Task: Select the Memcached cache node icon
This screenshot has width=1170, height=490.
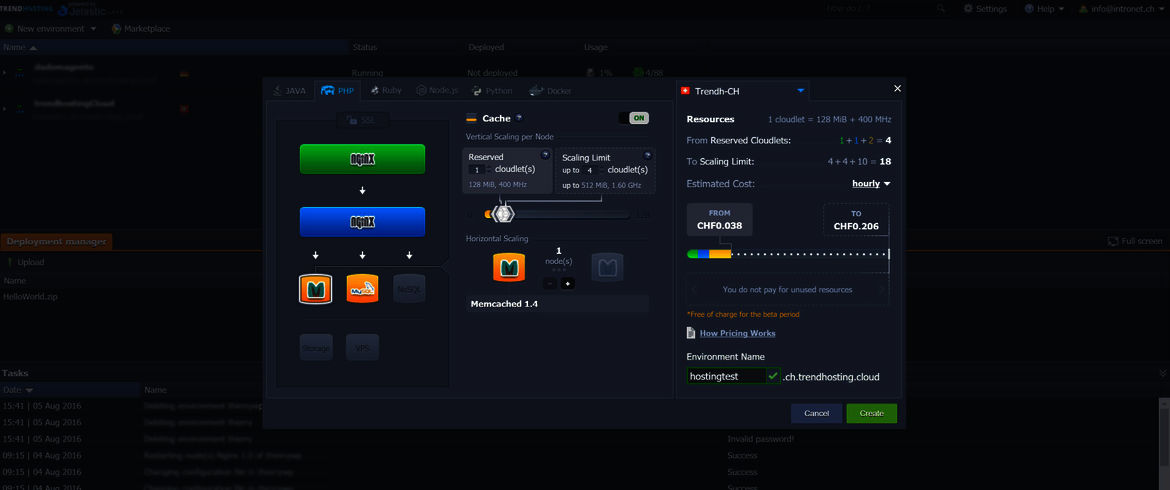Action: click(x=315, y=289)
